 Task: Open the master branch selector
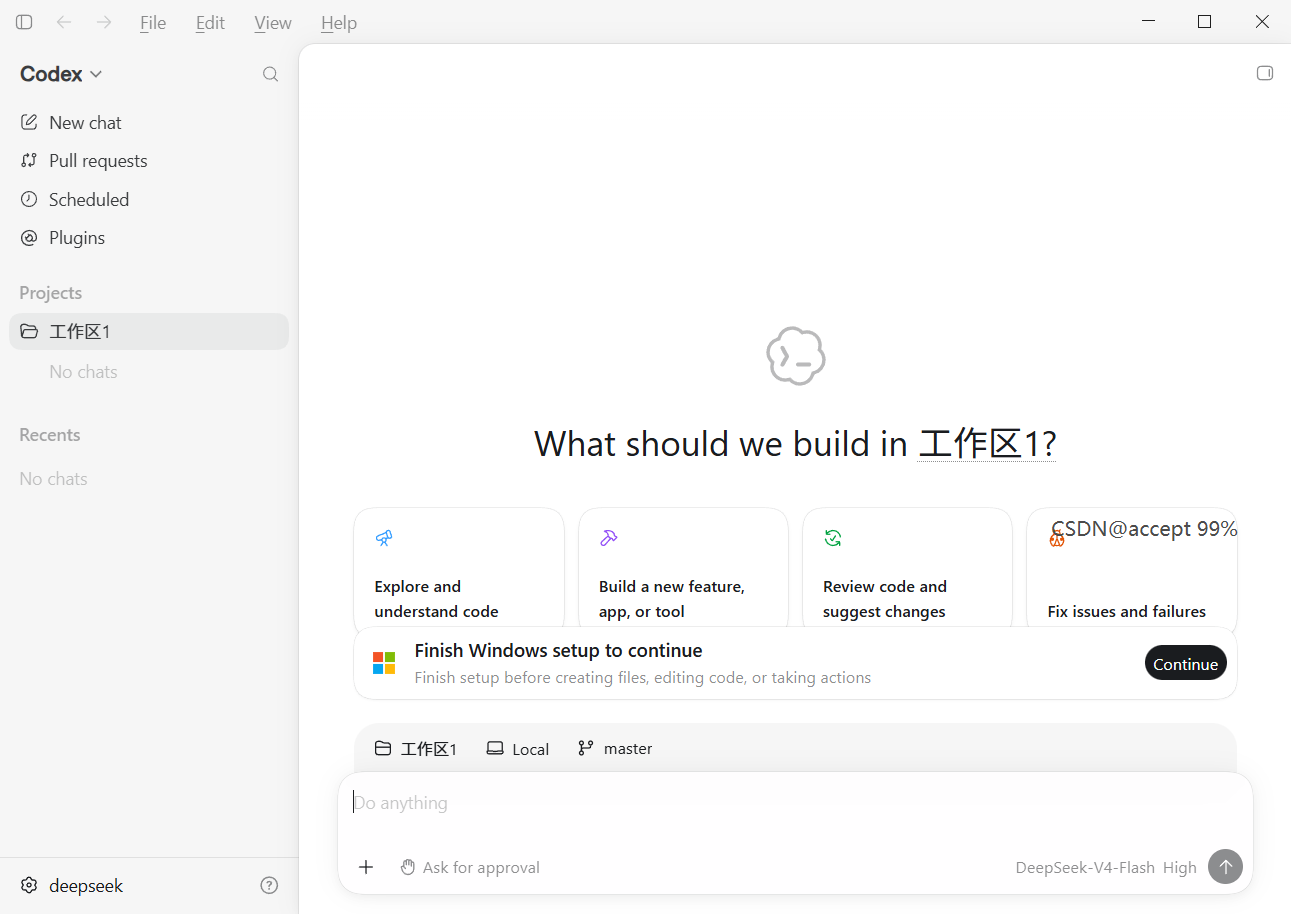point(615,748)
